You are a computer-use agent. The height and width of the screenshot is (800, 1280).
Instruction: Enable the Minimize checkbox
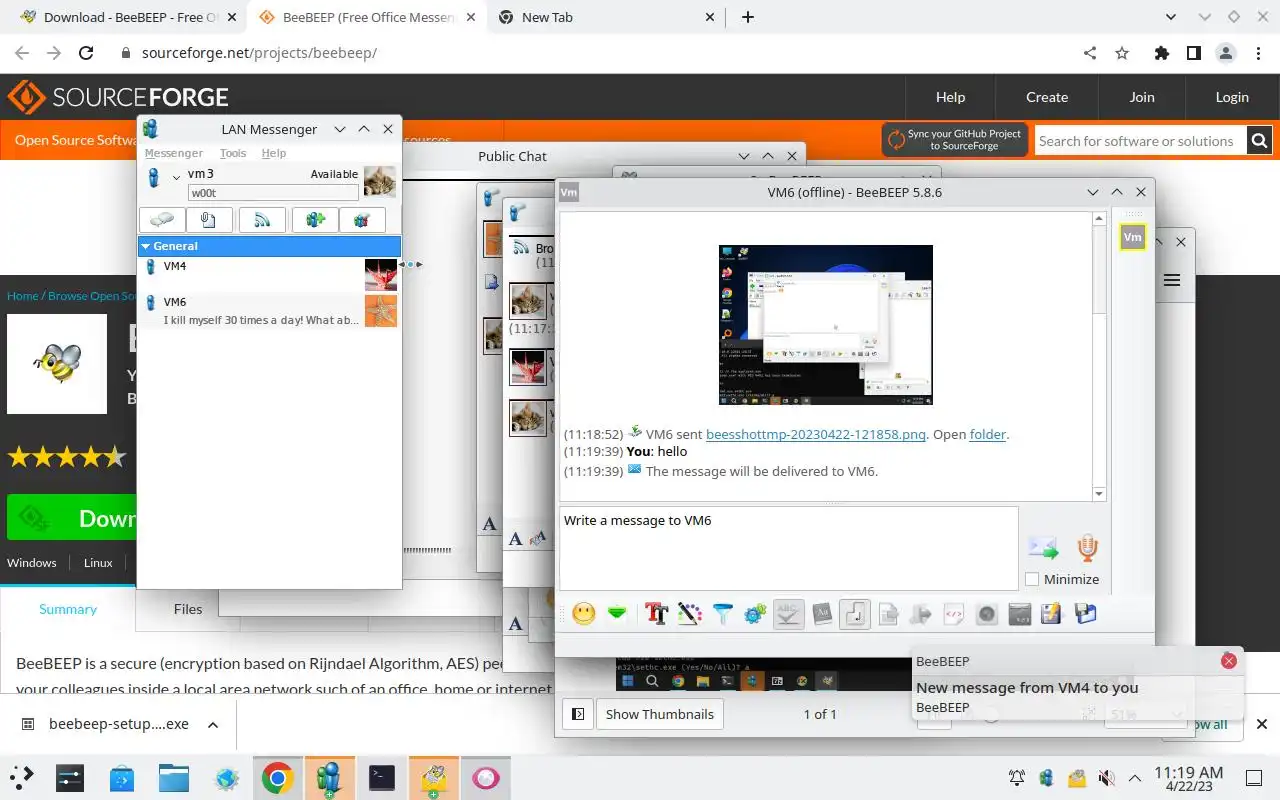1032,579
